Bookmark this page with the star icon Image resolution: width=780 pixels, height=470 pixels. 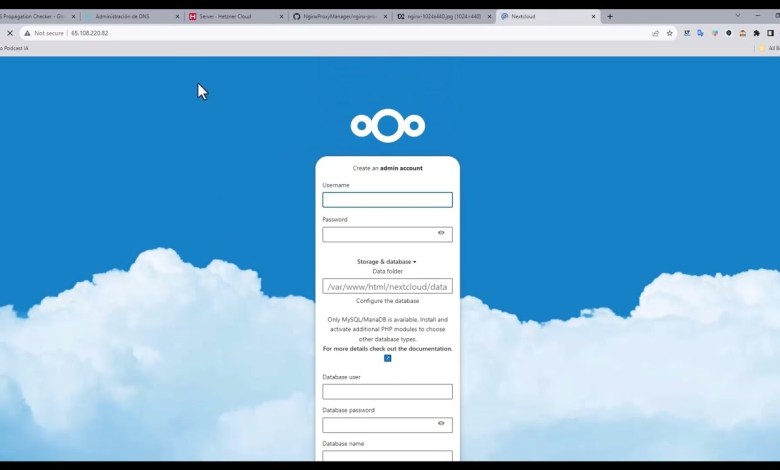pyautogui.click(x=670, y=33)
